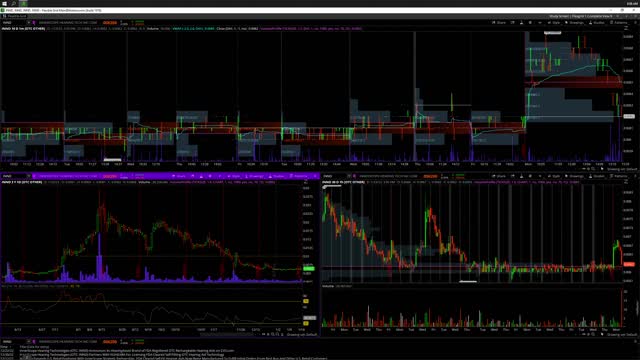Click Share button in bottom-left purple toolbar

tap(179, 176)
